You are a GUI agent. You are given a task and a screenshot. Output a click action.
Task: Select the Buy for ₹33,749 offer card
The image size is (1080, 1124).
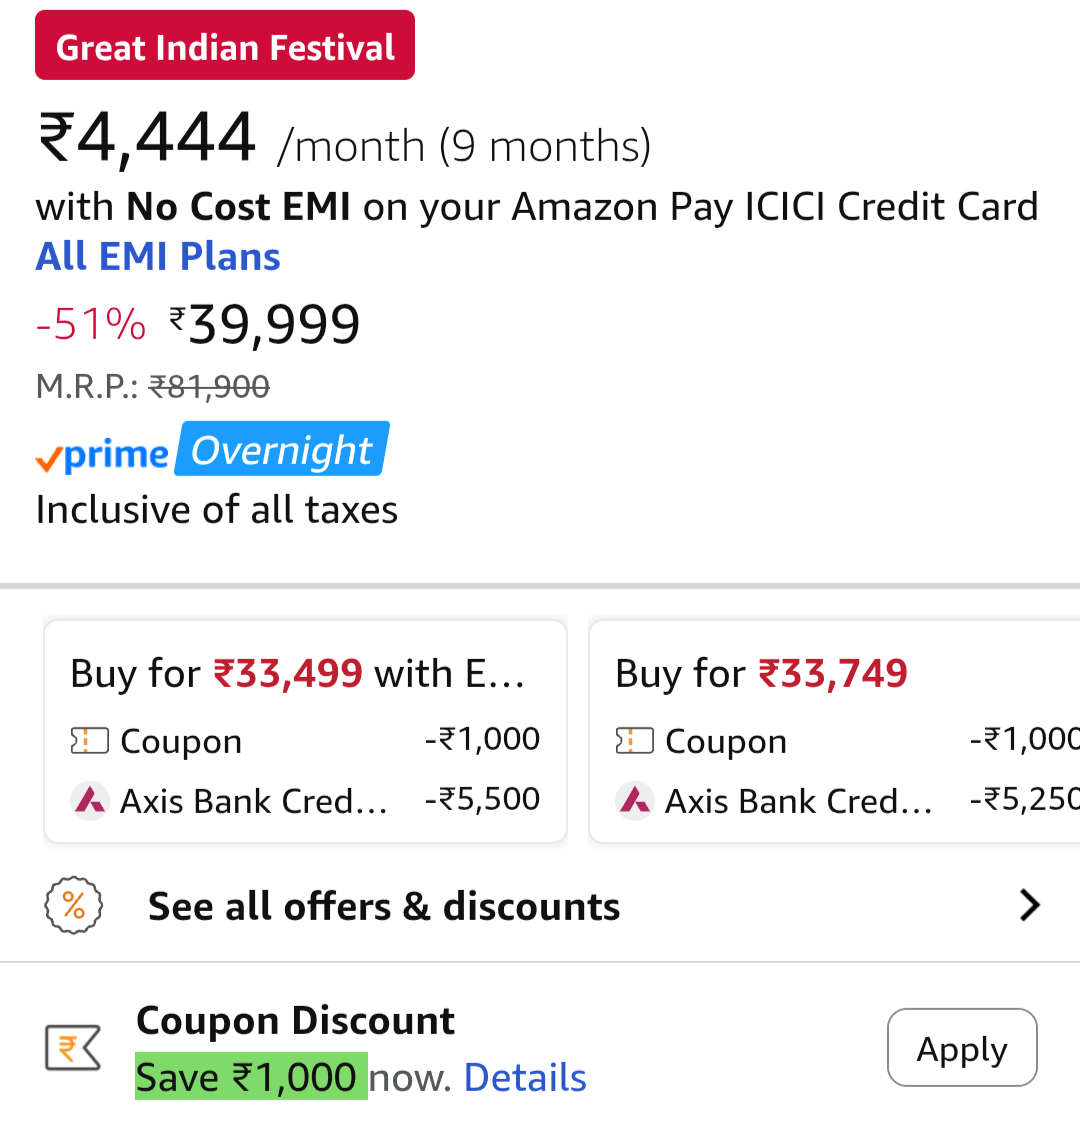(835, 731)
